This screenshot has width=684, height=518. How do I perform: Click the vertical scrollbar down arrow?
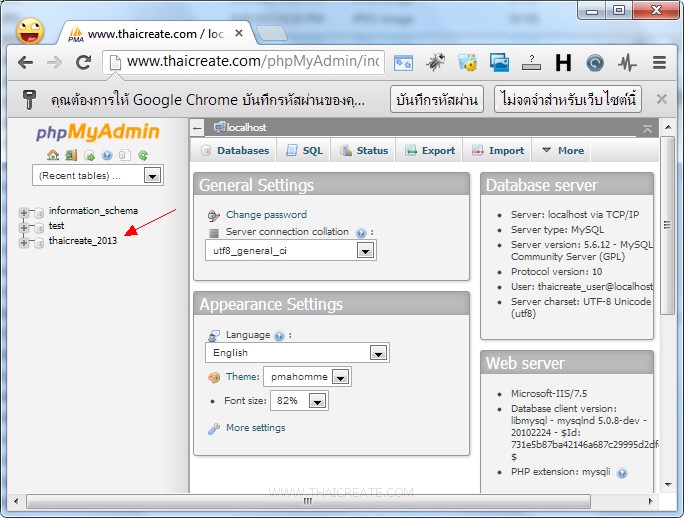tap(667, 485)
